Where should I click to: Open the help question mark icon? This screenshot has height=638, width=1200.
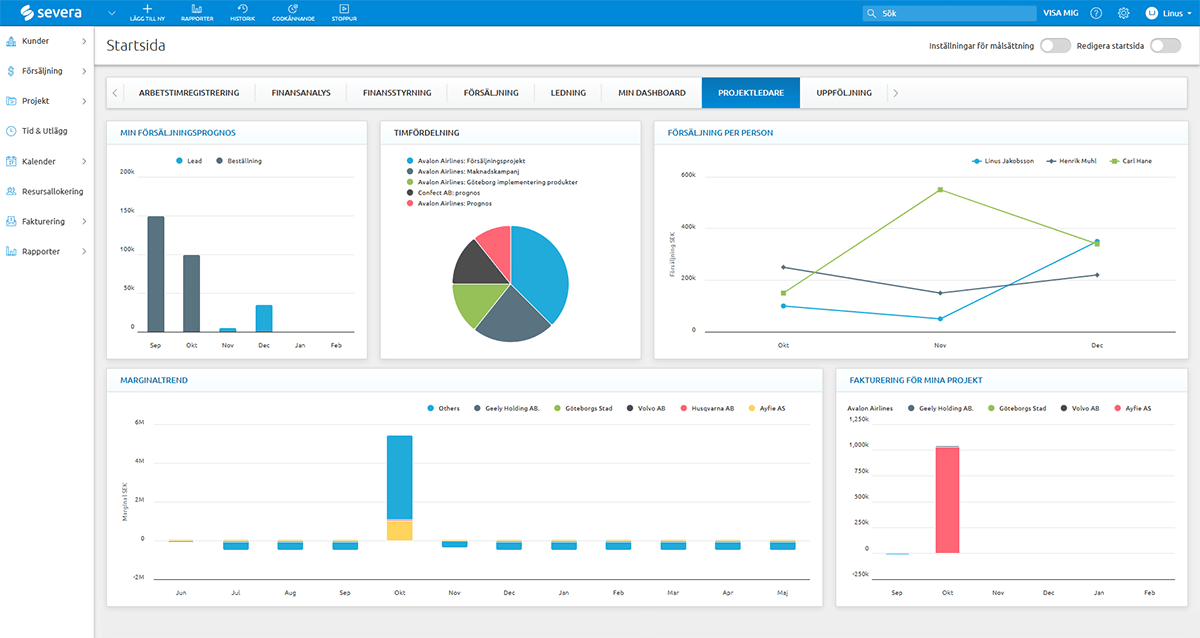coord(1096,13)
